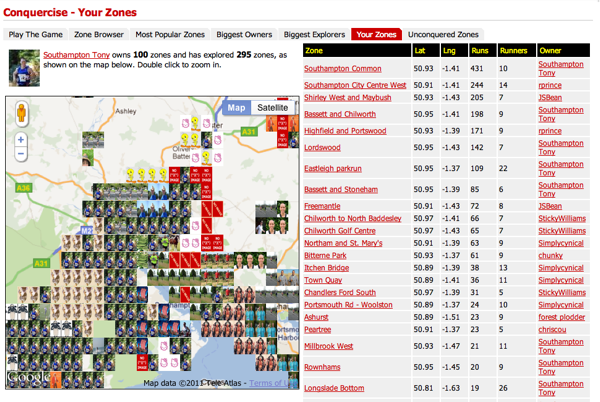Open Southampton City Centre West zone
Screen dimensions: 600x402
(355, 85)
